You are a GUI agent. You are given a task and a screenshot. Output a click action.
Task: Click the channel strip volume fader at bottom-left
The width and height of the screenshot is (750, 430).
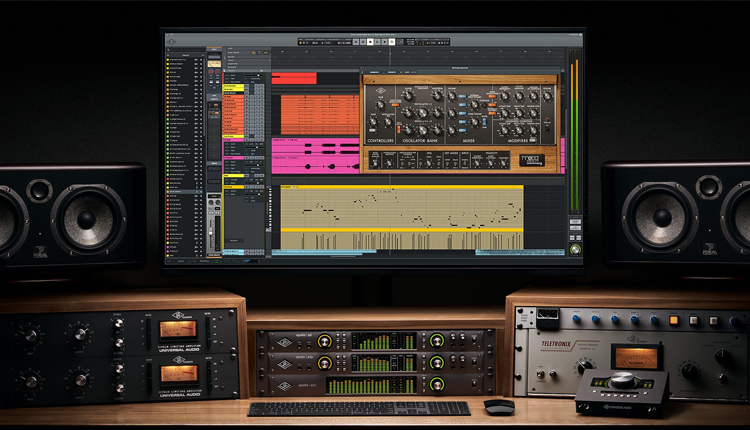click(x=211, y=231)
